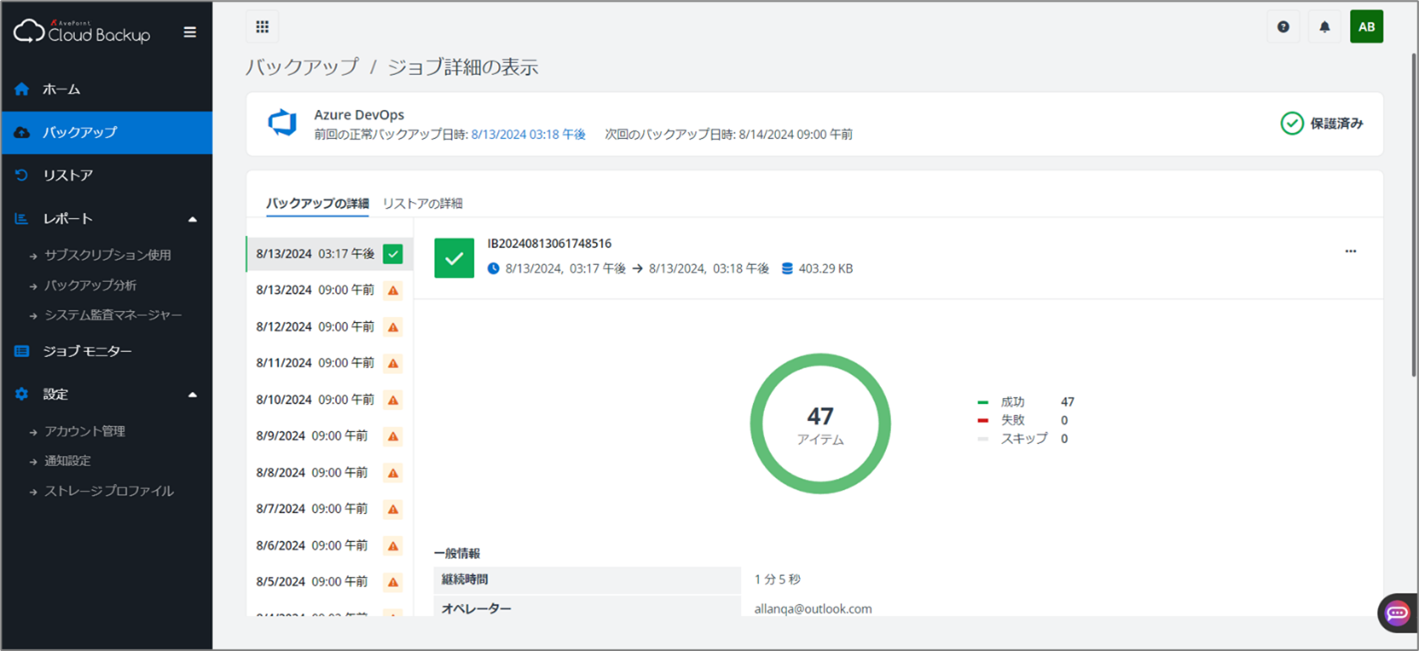Click the warning icon for 8/10/2024

tap(393, 400)
